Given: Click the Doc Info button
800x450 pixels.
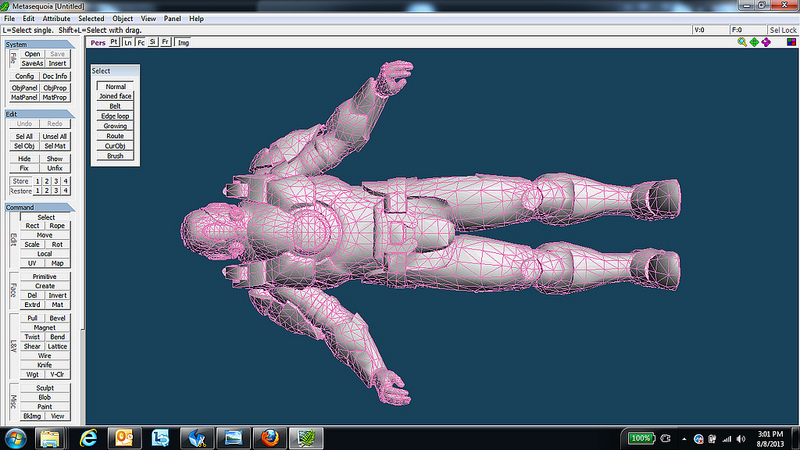Looking at the screenshot, I should (x=55, y=76).
